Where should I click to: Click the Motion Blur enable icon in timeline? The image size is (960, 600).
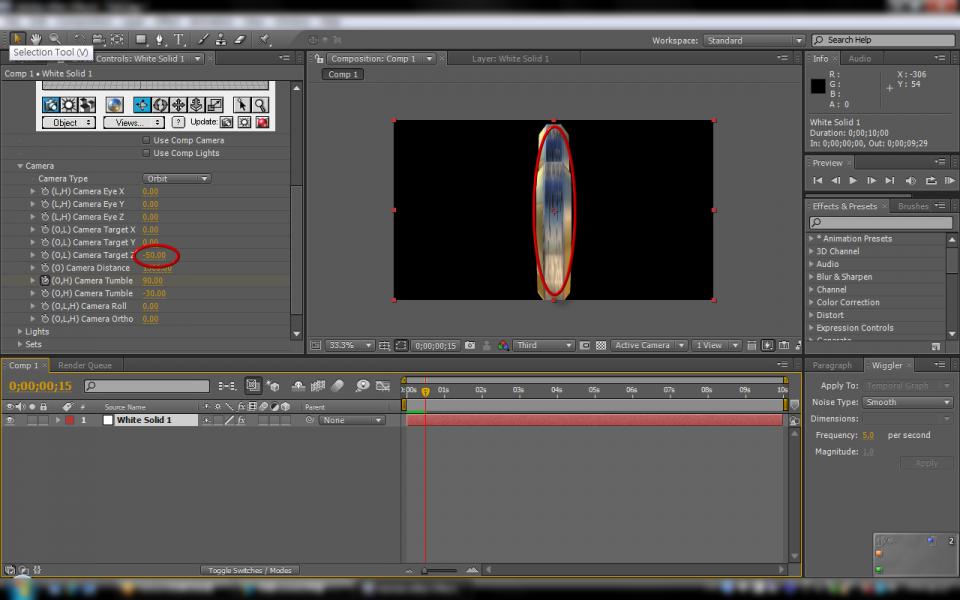coord(338,386)
